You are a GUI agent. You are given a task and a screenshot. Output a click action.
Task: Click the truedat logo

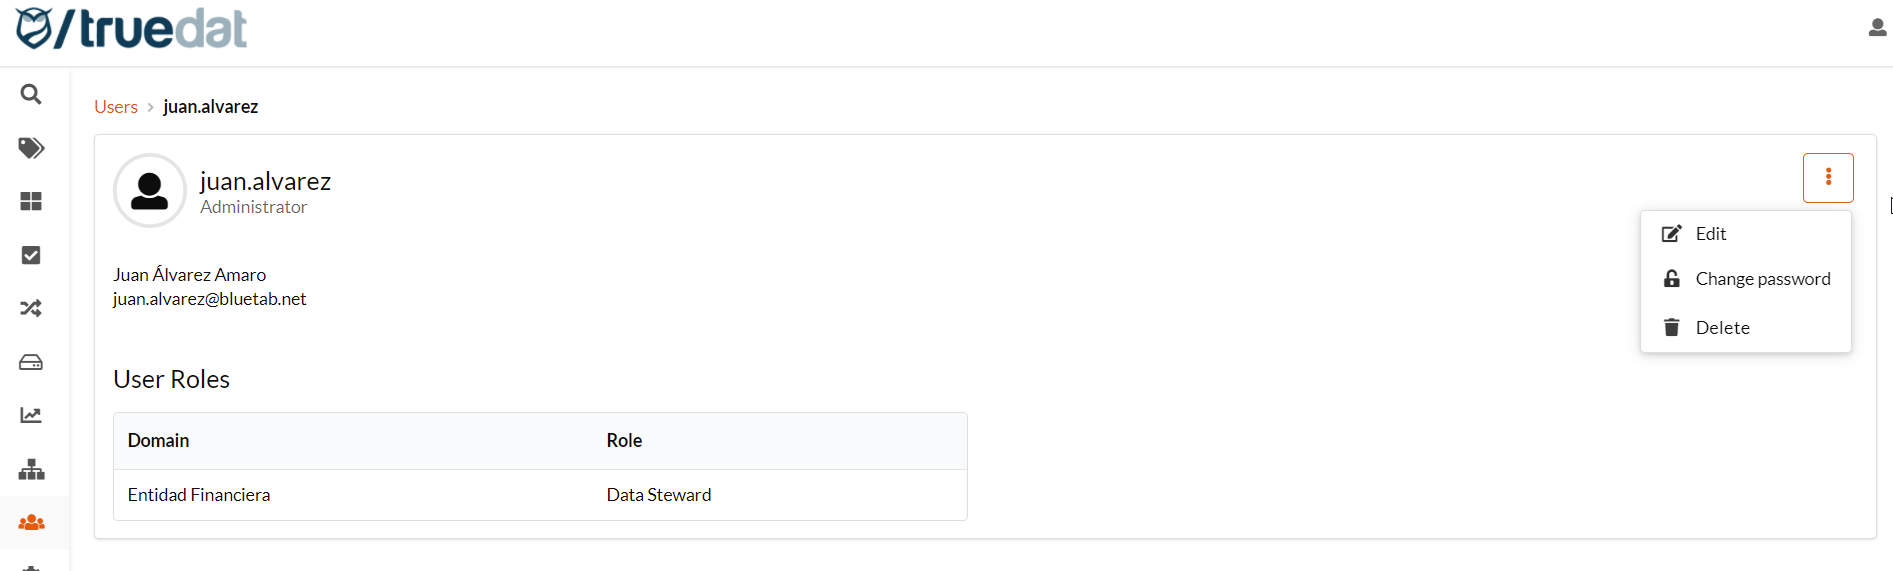(131, 28)
